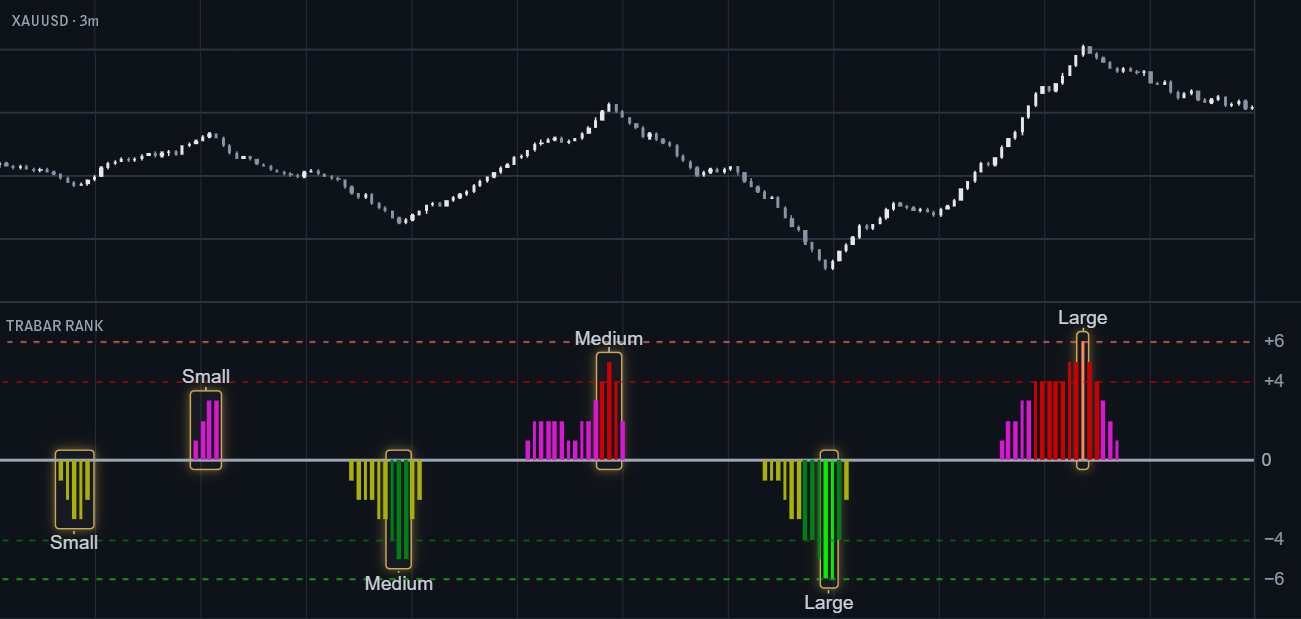
Task: Click the Medium label below green bars
Action: tap(399, 584)
